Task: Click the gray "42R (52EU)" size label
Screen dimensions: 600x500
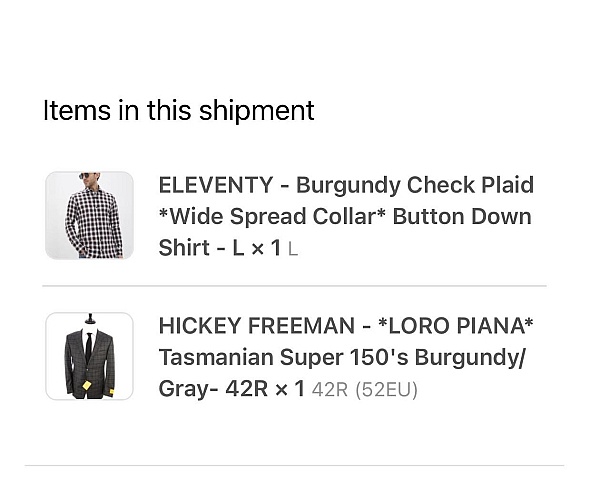Action: coord(364,390)
